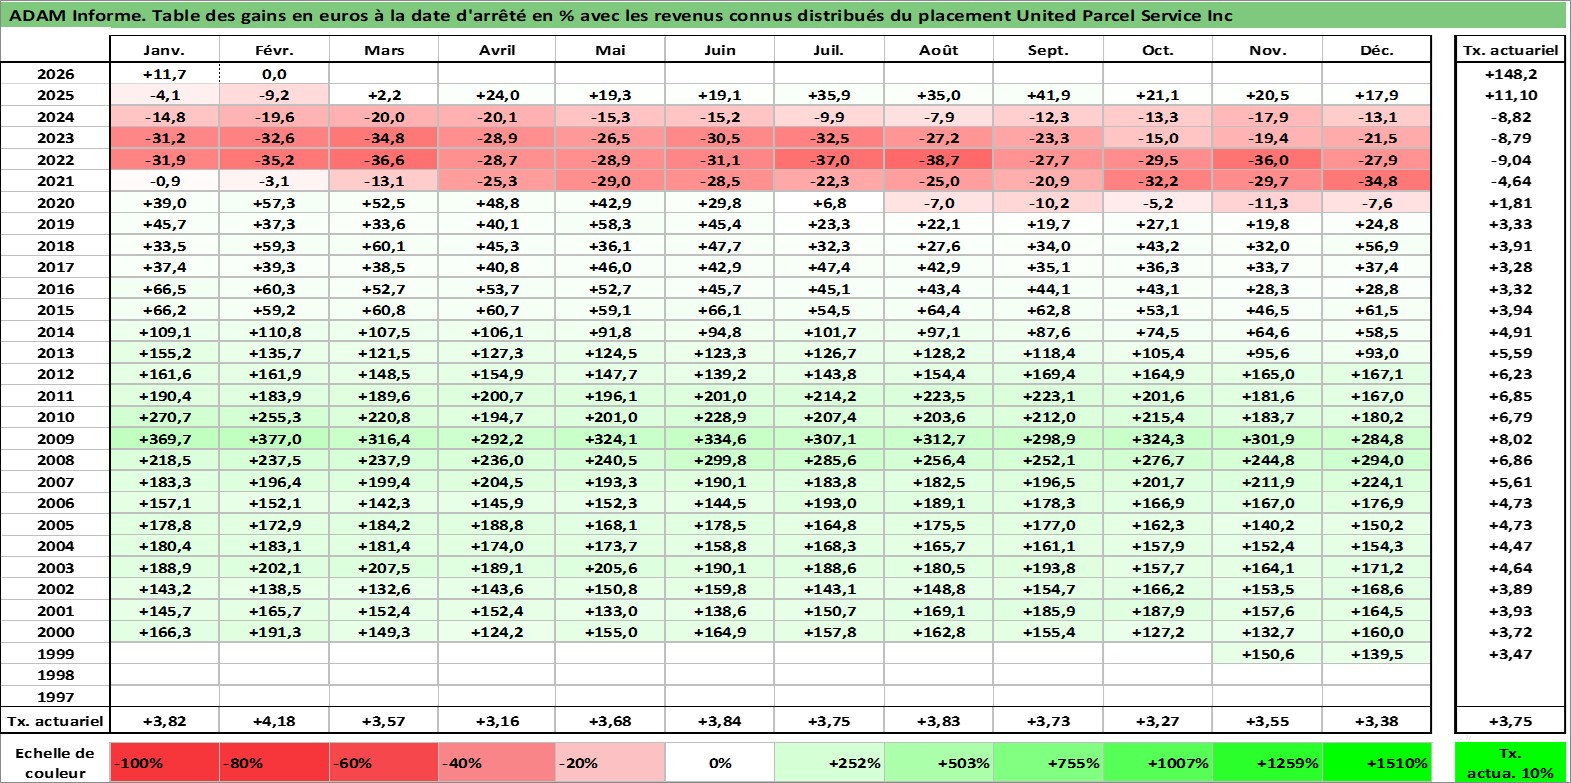
Task: Click the 2026 row label
Action: click(x=55, y=74)
